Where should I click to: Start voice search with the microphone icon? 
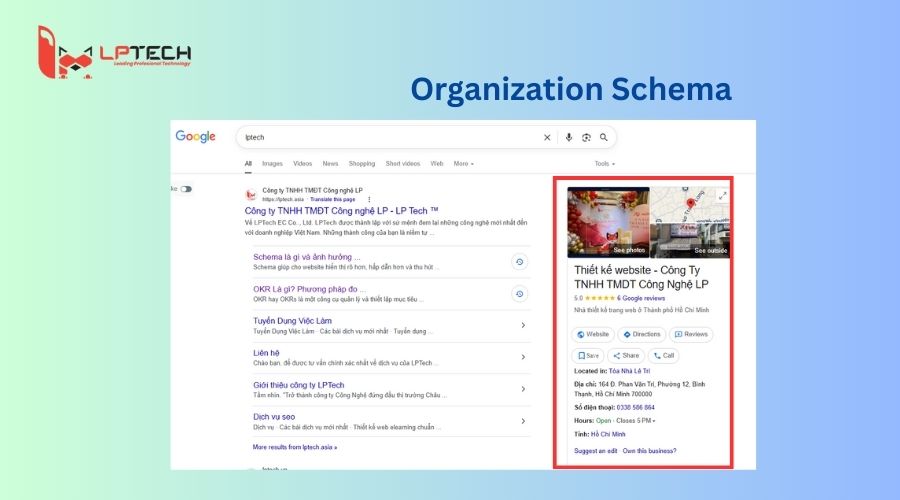[x=569, y=137]
